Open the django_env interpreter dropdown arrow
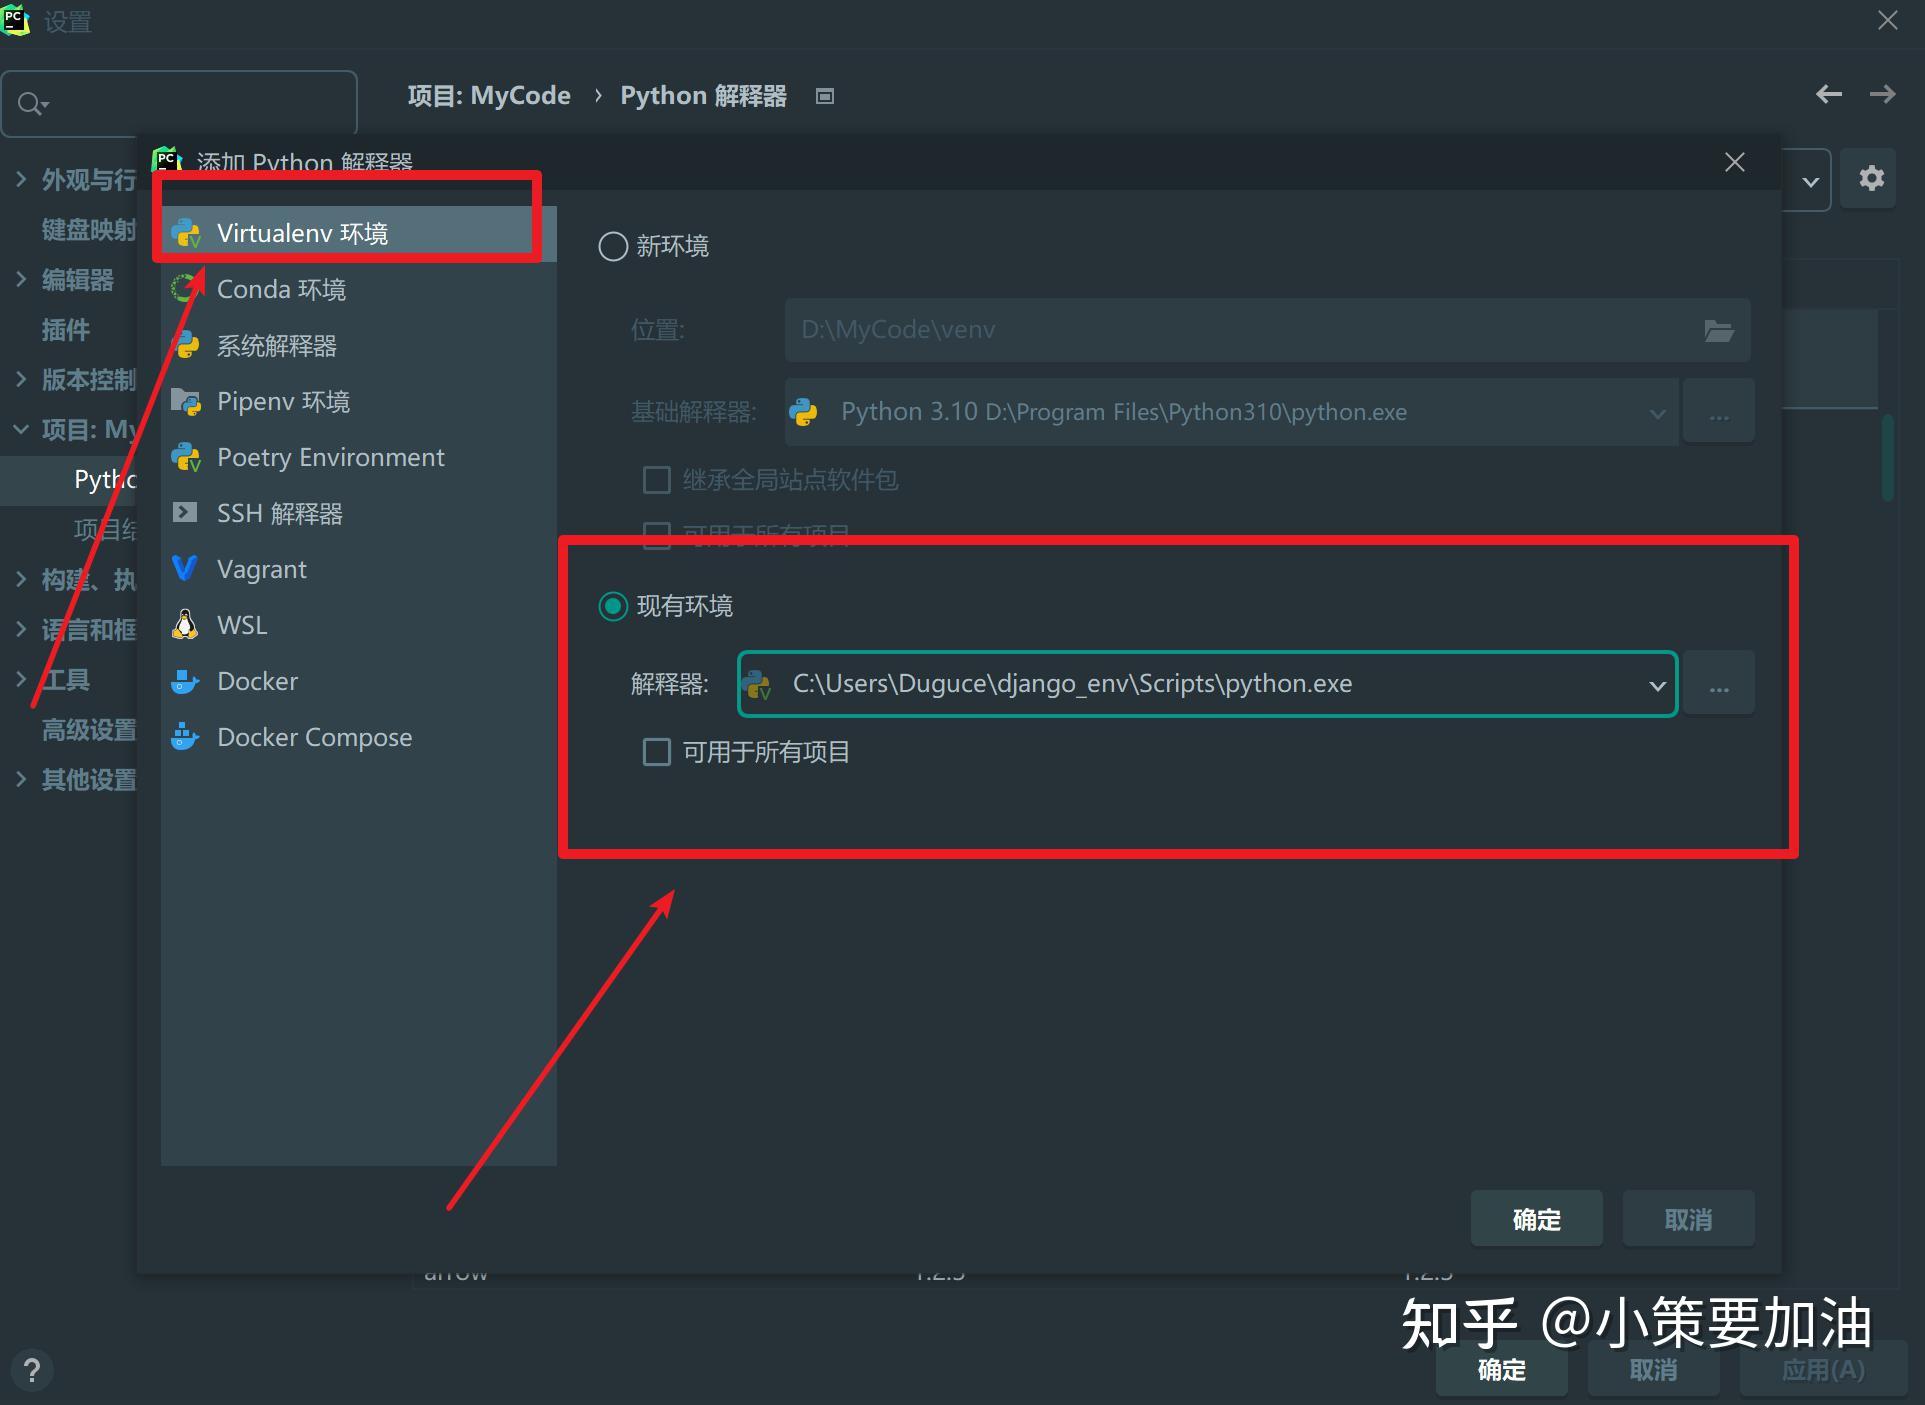The image size is (1925, 1405). click(1656, 685)
